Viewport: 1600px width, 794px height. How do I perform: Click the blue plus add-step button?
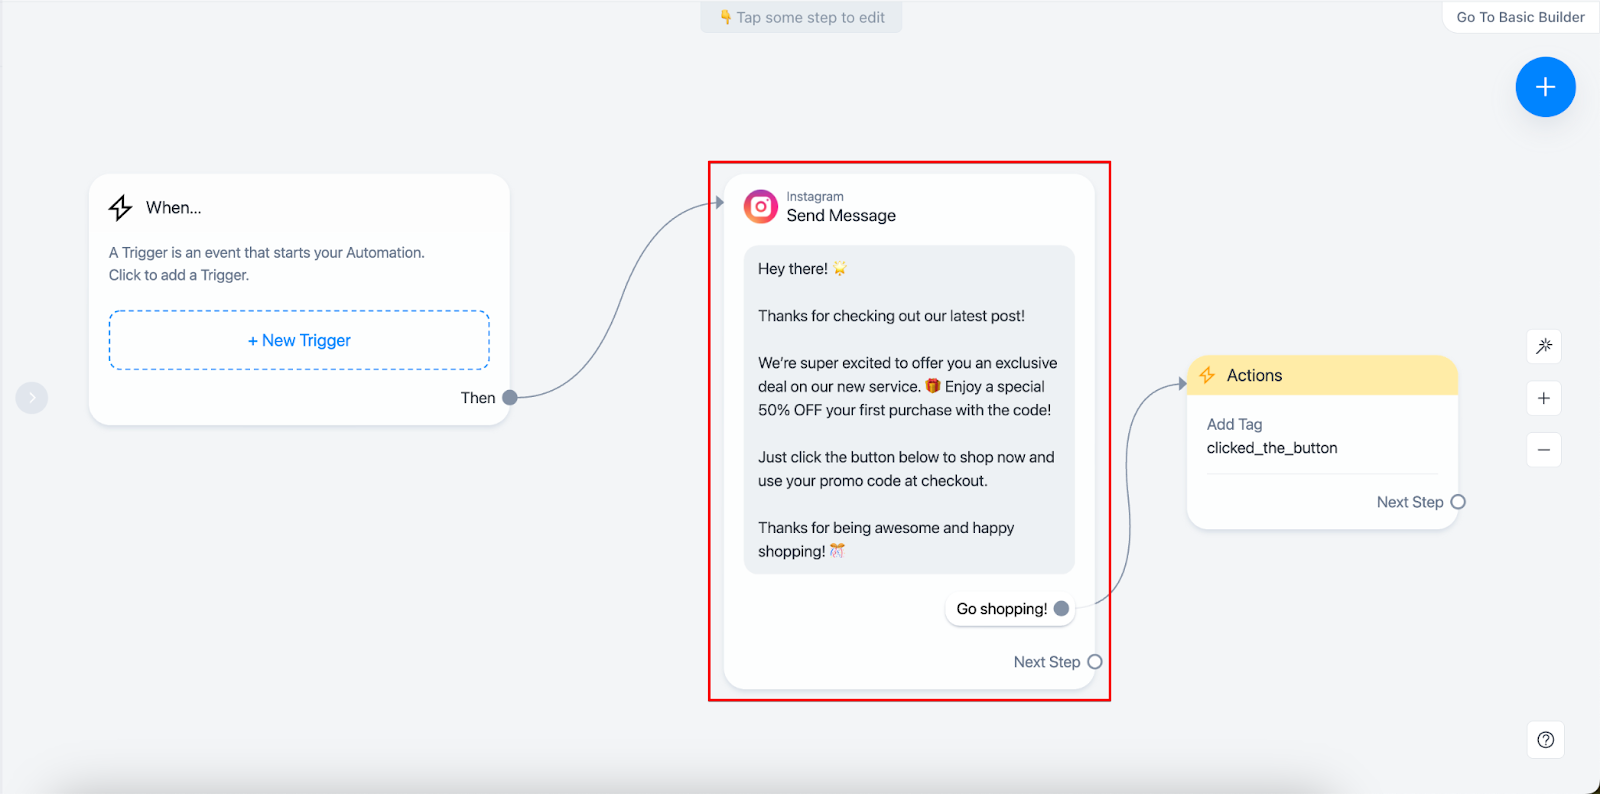[1545, 87]
